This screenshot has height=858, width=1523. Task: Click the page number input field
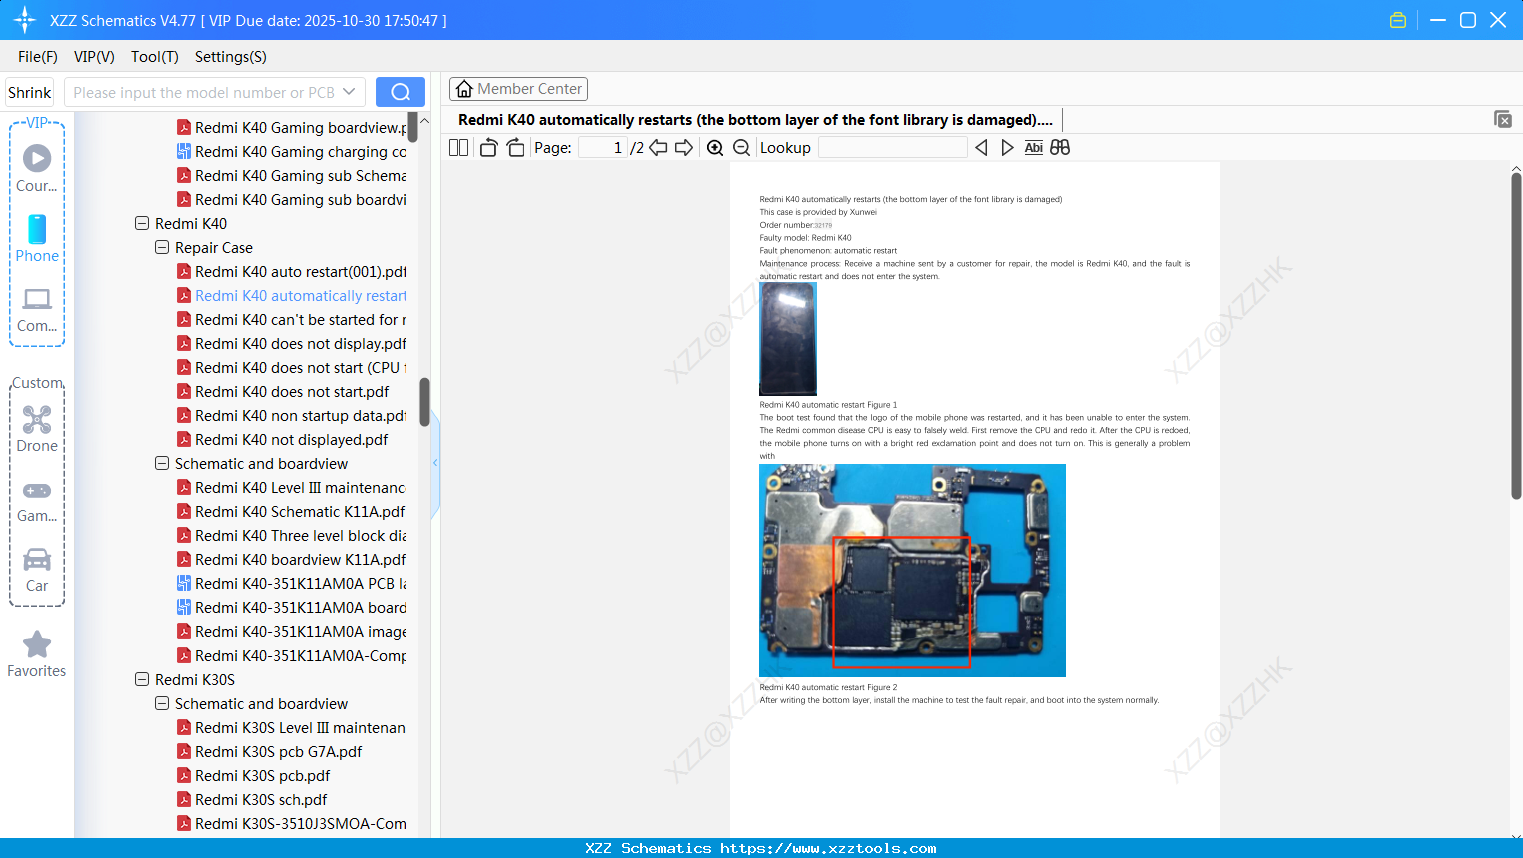coord(602,148)
